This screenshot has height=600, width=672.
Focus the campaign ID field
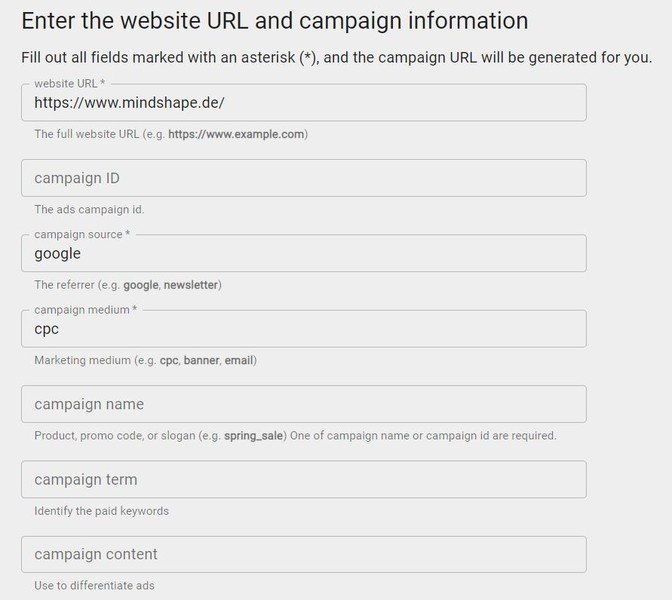pos(303,178)
